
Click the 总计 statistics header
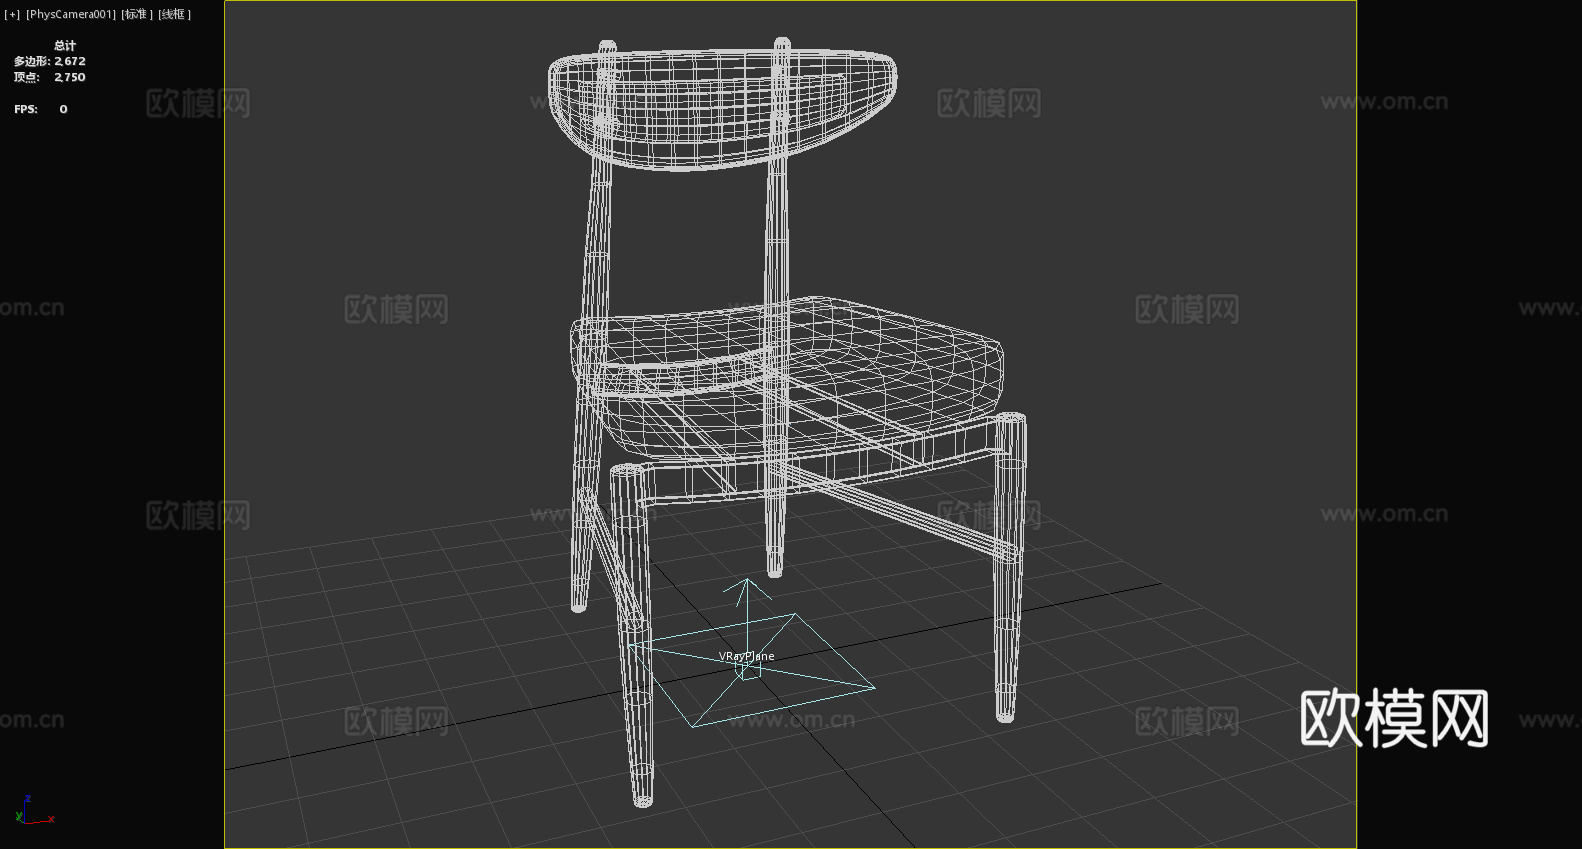coord(65,45)
